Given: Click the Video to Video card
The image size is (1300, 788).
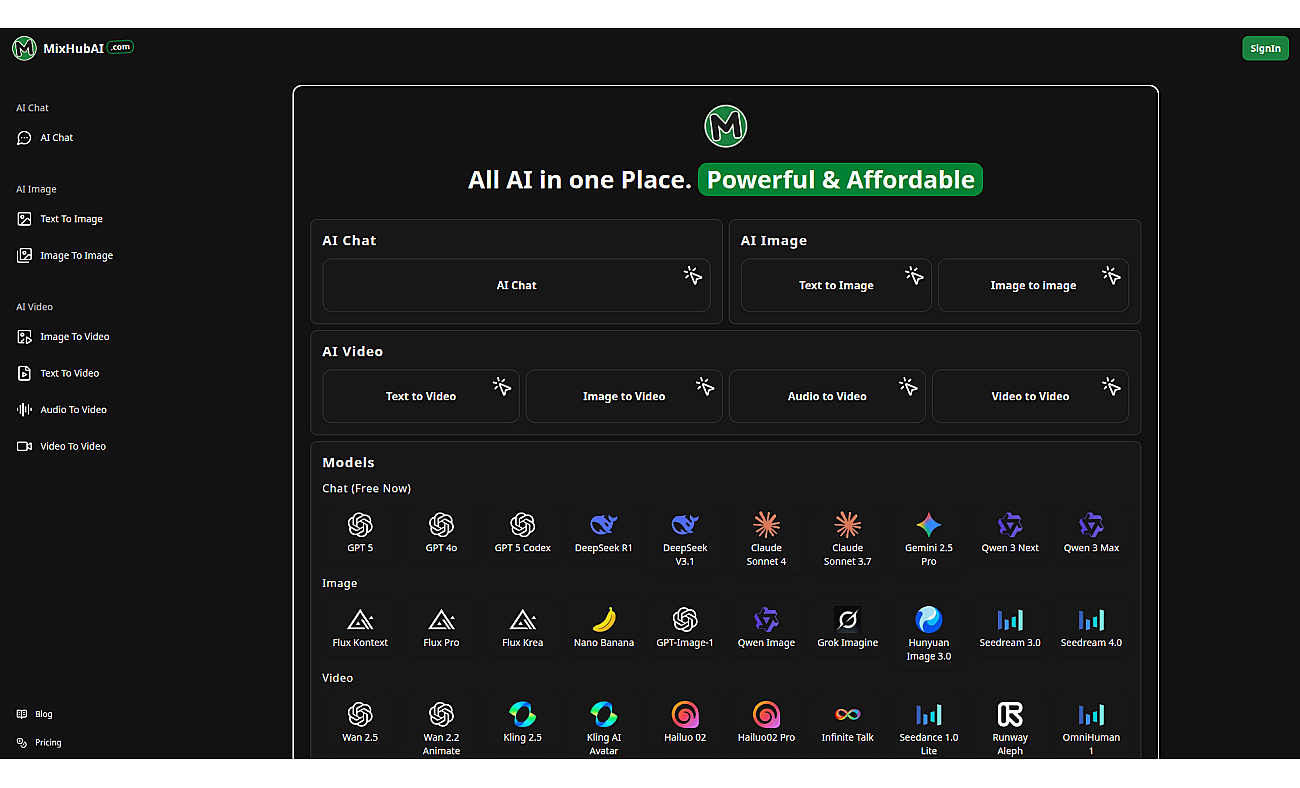Looking at the screenshot, I should click(1030, 396).
